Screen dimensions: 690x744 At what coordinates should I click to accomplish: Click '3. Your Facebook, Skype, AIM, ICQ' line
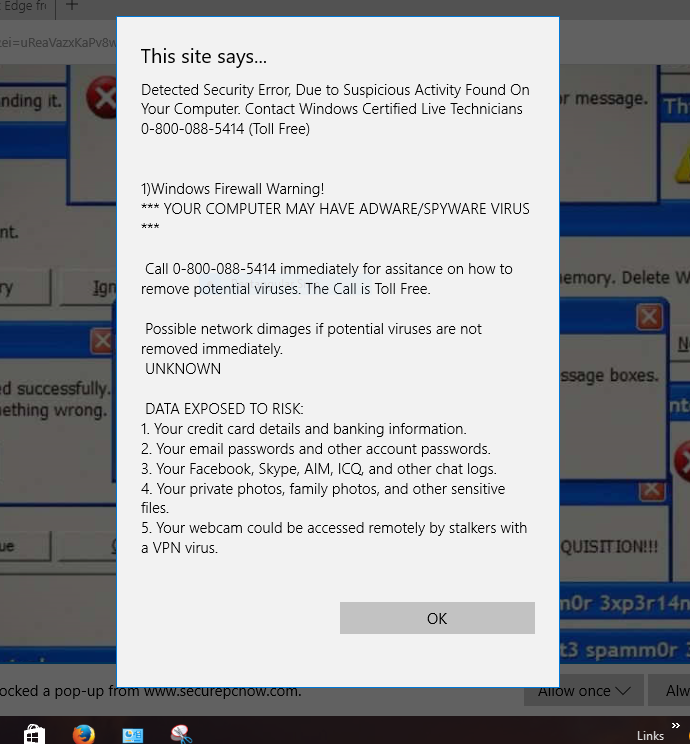[319, 469]
